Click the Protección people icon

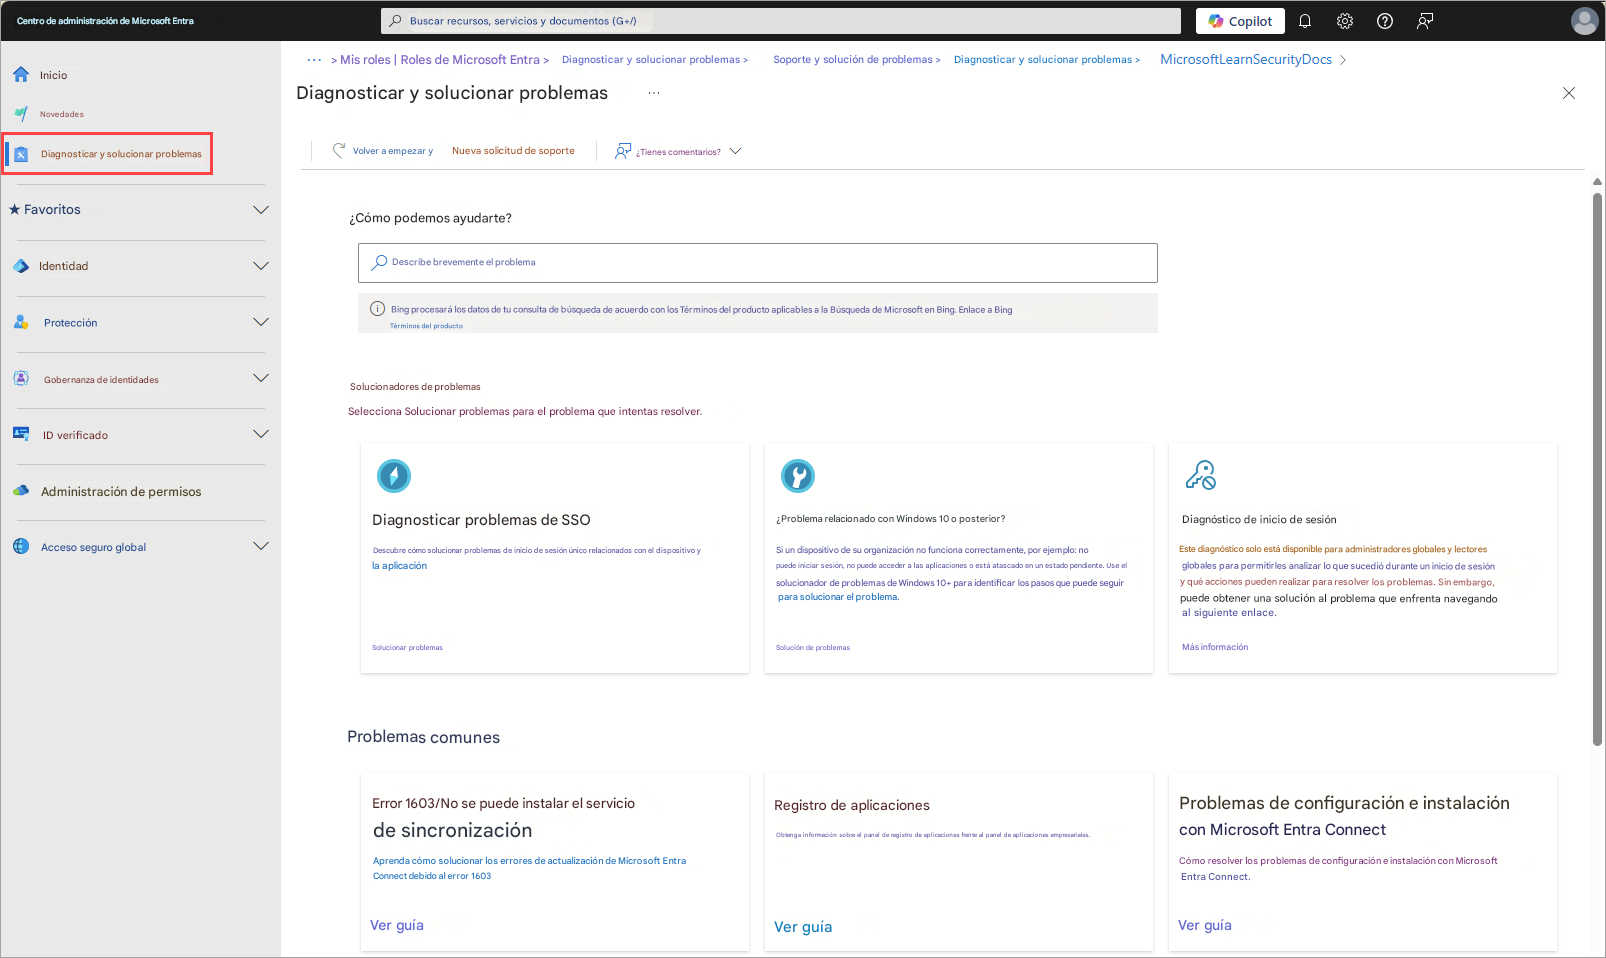pos(21,322)
